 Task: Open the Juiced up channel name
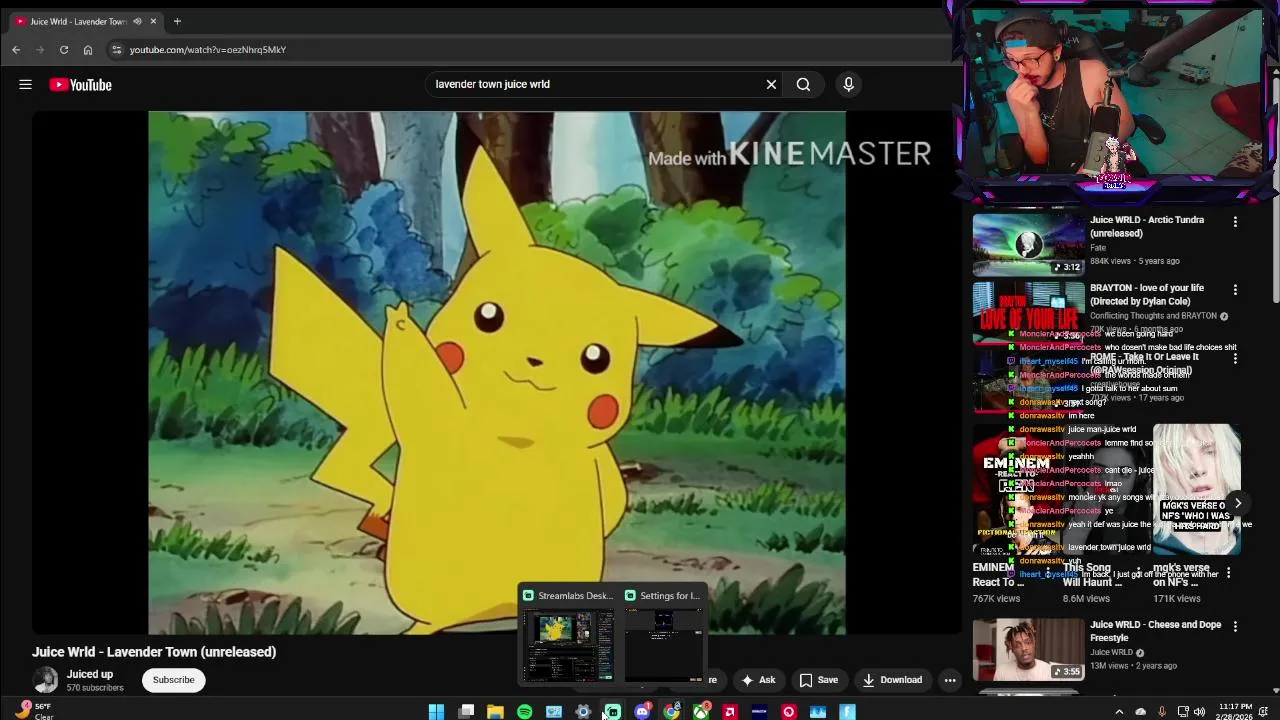[90, 674]
